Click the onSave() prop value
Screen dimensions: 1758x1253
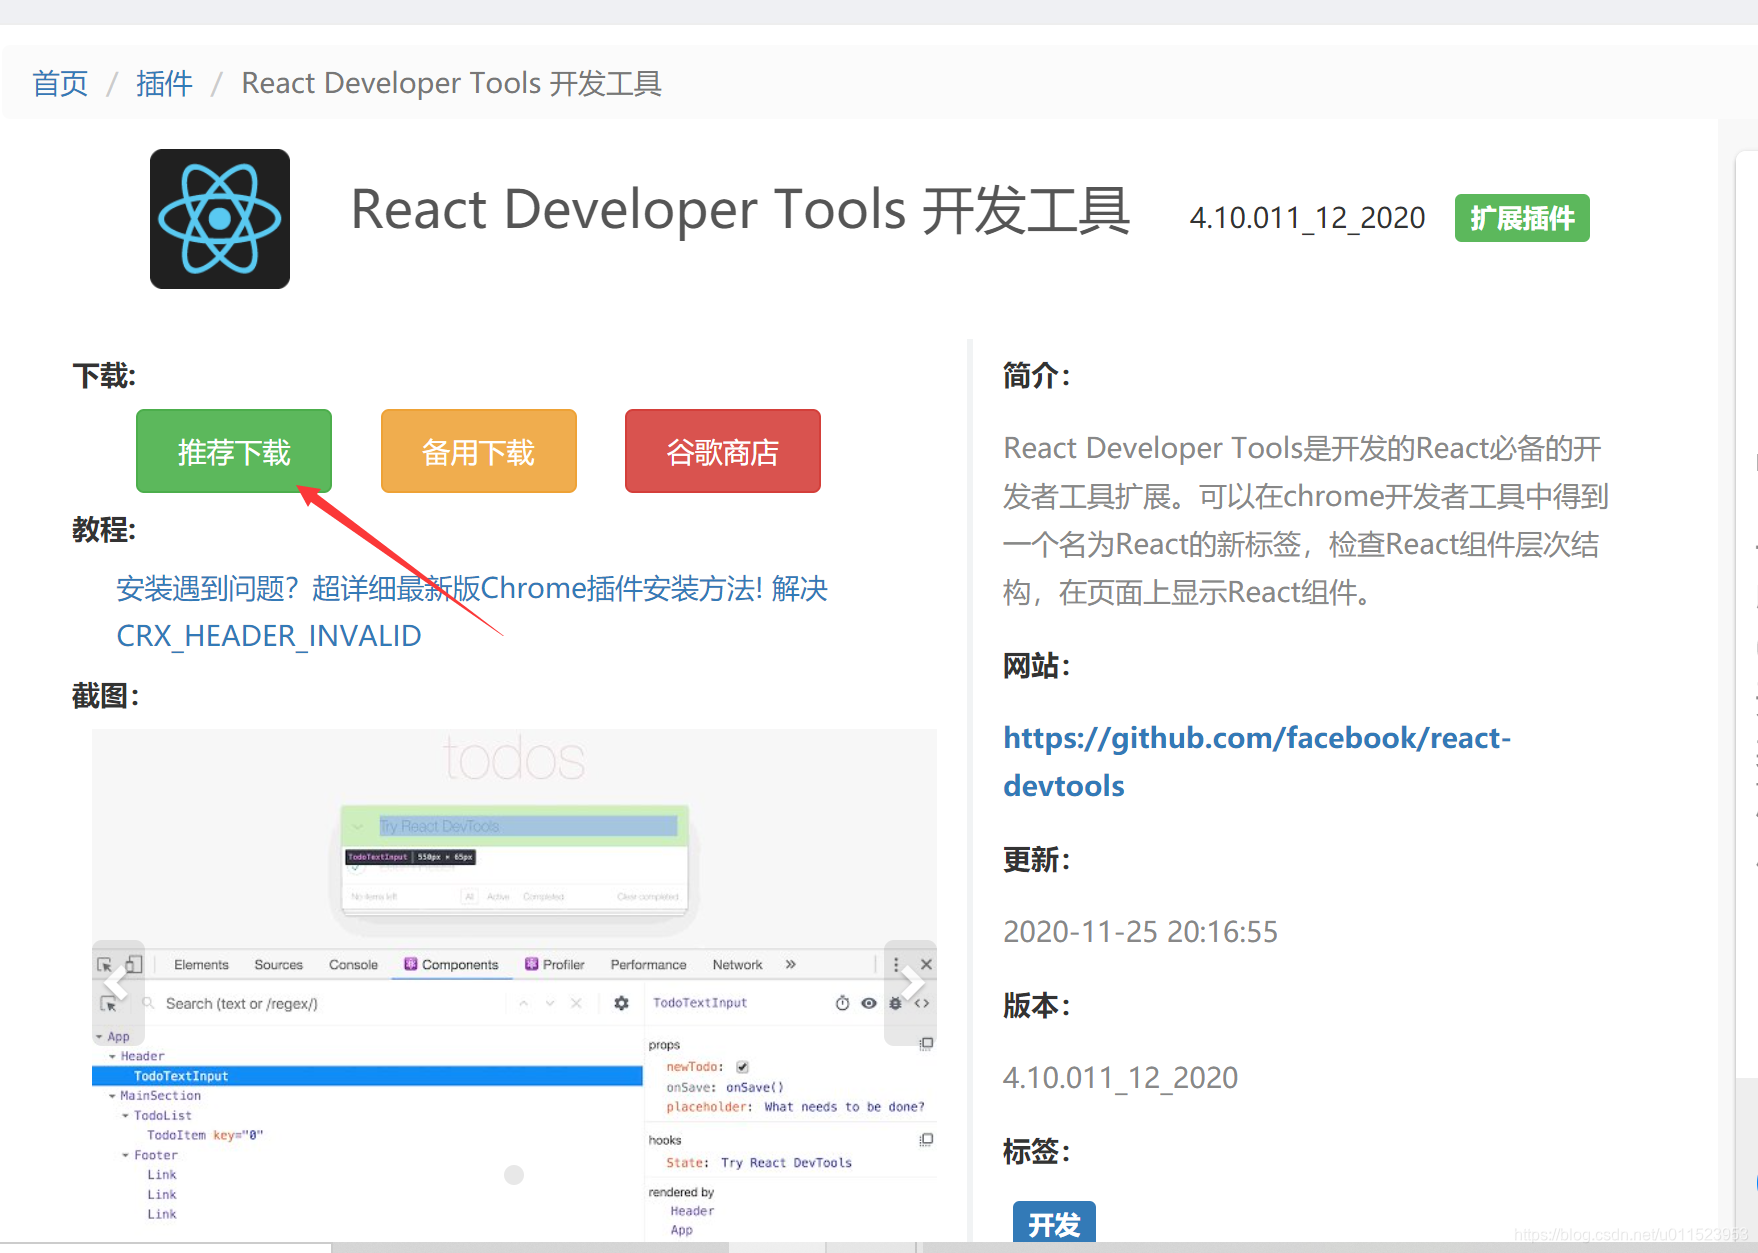coord(755,1087)
